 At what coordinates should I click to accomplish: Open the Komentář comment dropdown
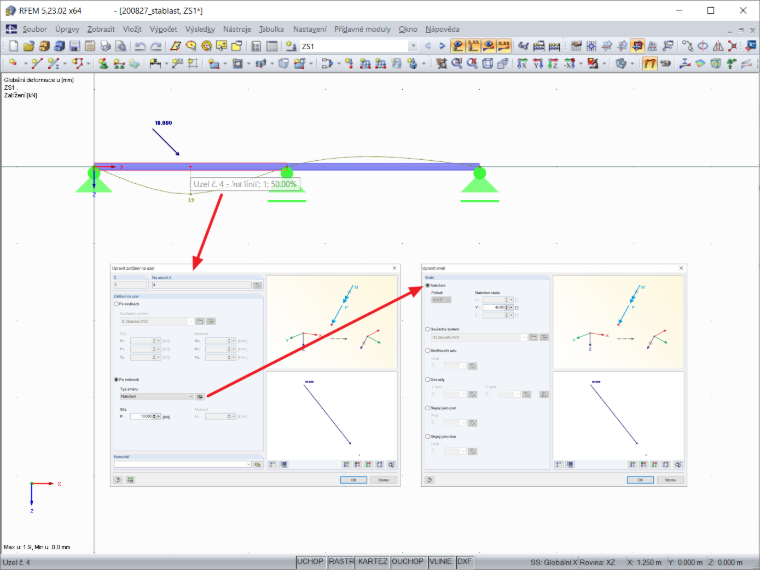pyautogui.click(x=183, y=464)
